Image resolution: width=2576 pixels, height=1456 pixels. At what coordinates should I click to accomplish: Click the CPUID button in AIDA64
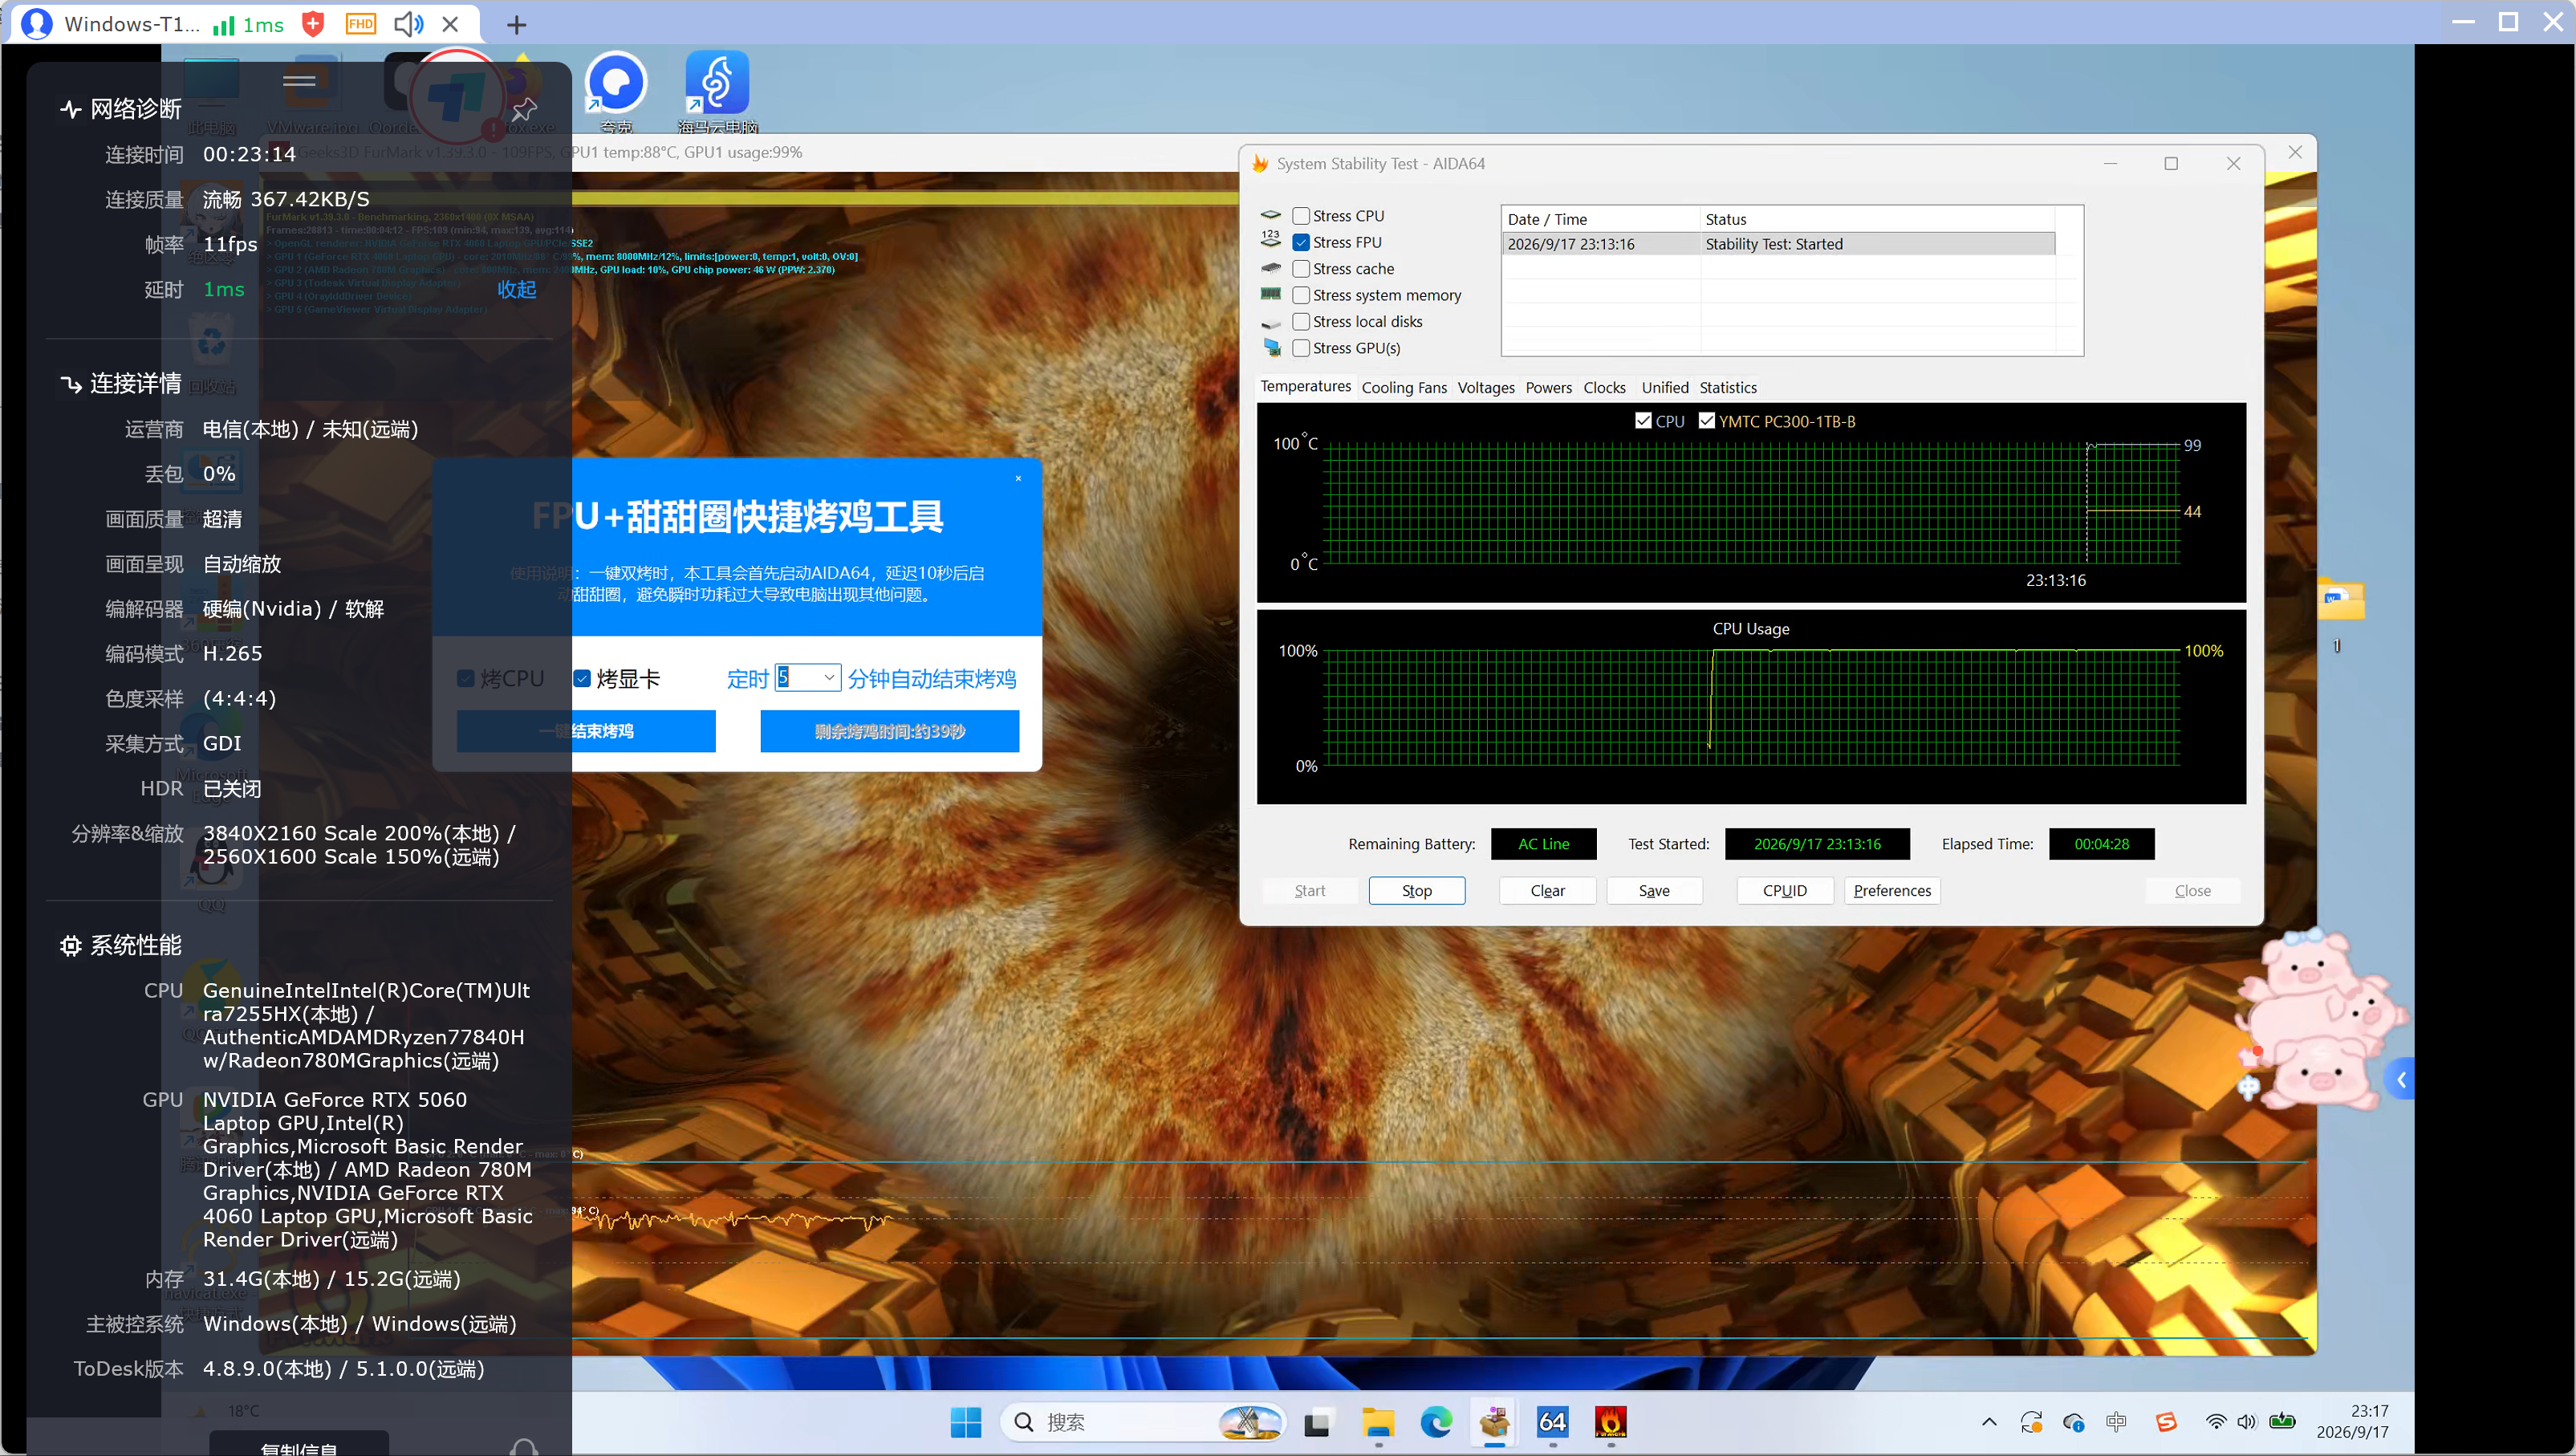coord(1784,890)
